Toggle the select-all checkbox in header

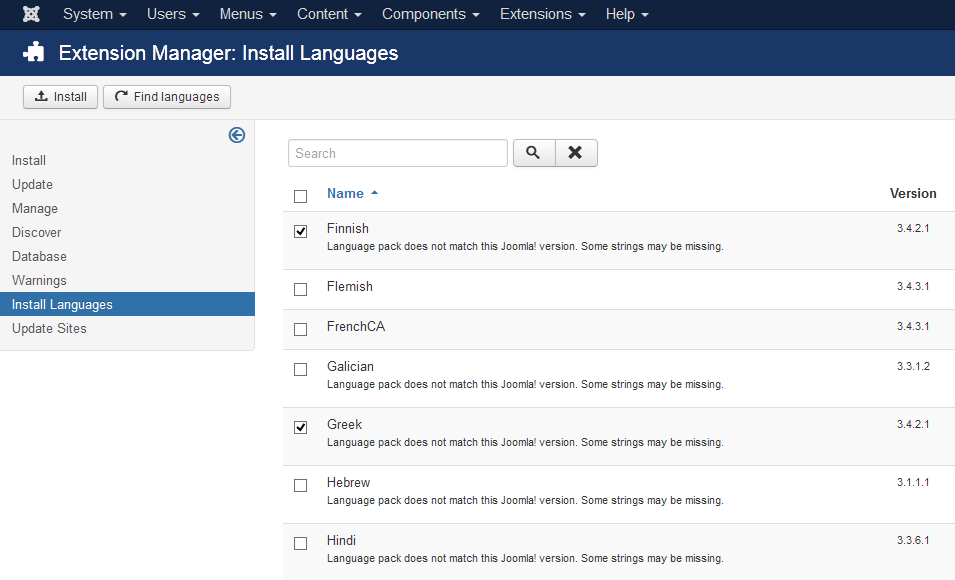click(301, 196)
